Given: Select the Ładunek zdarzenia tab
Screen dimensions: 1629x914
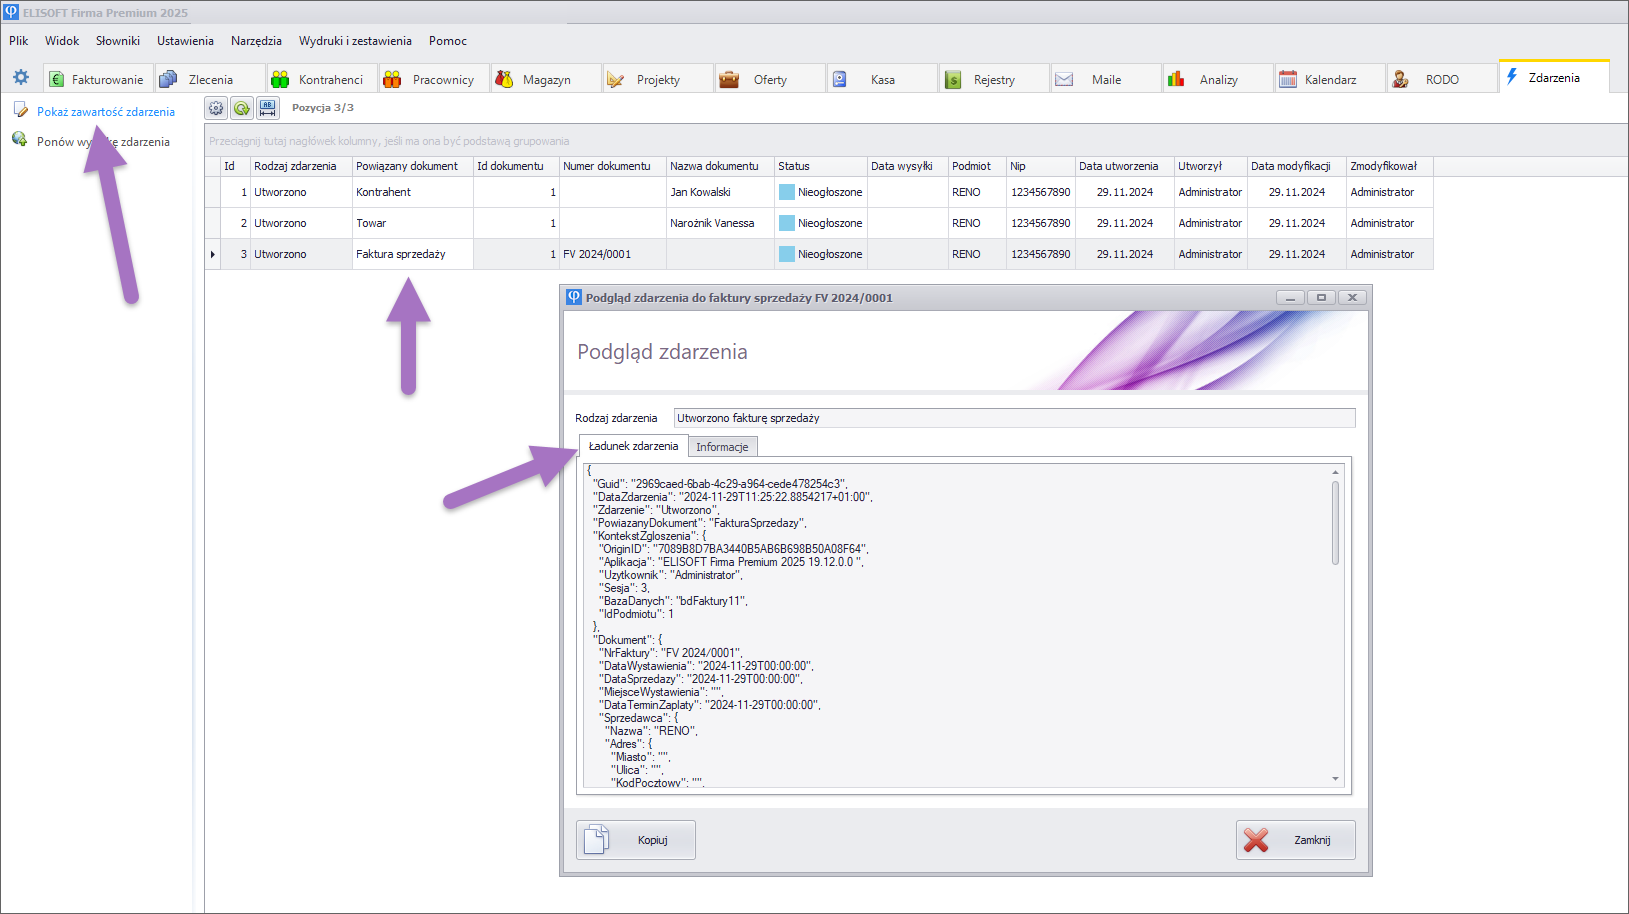Looking at the screenshot, I should (633, 446).
